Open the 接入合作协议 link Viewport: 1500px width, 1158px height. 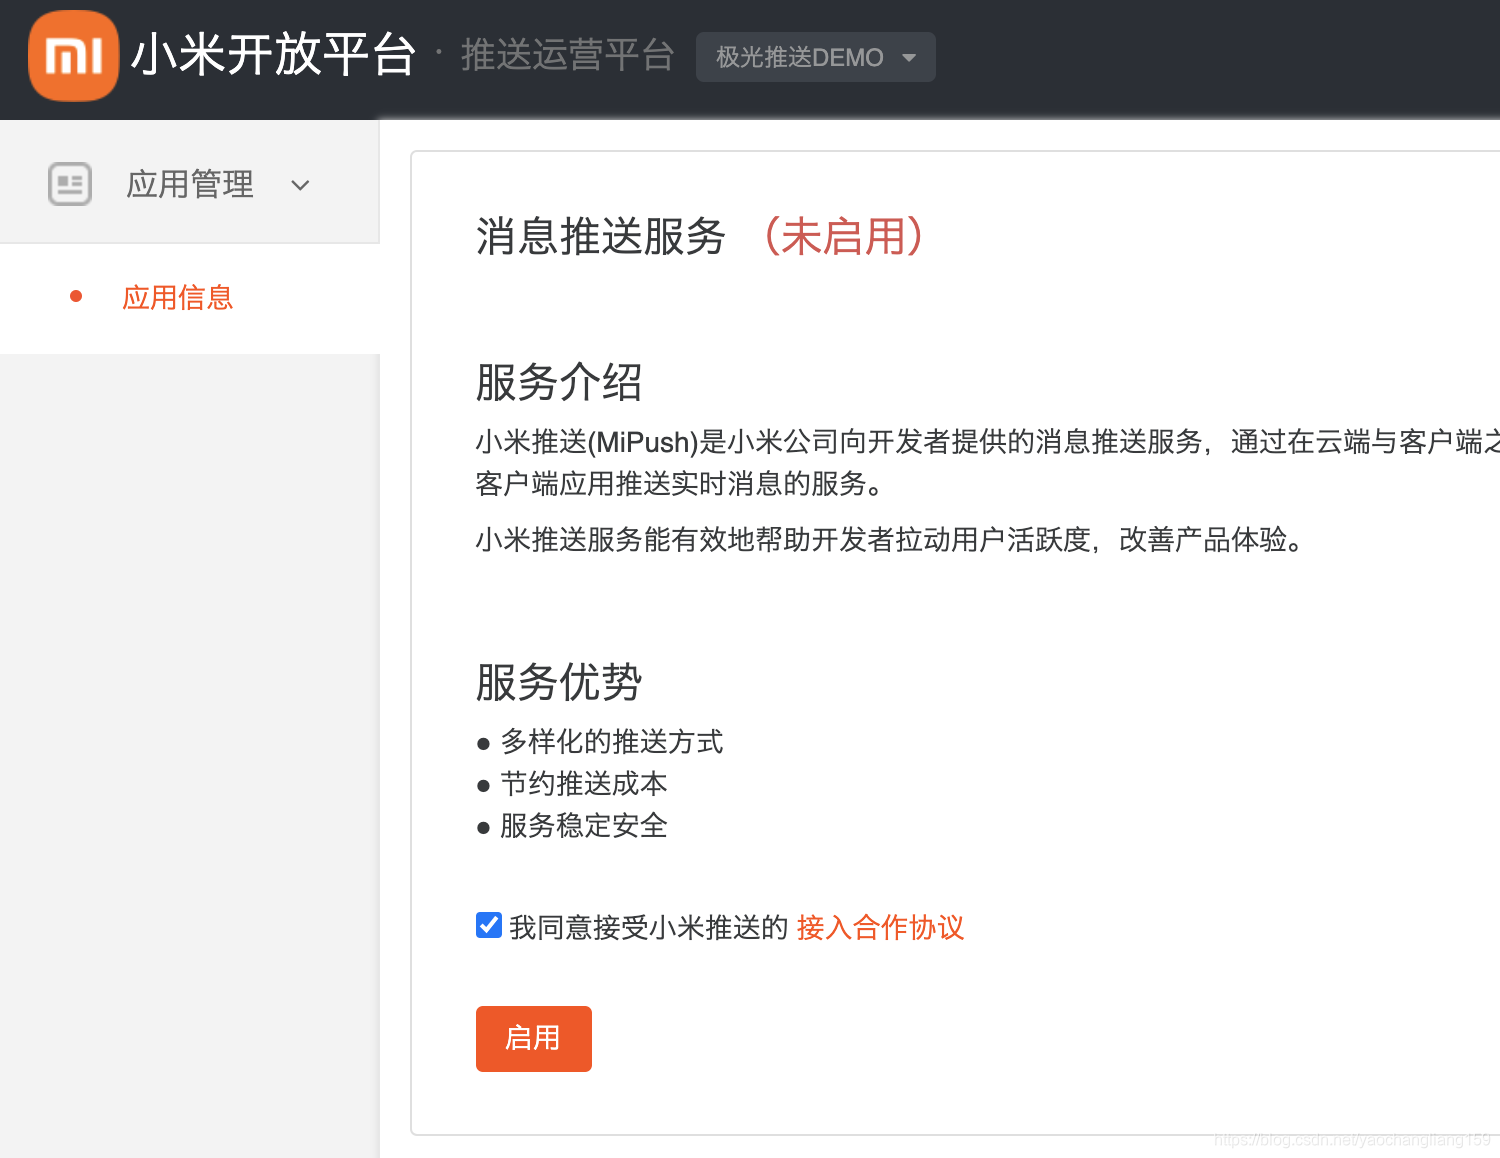point(880,927)
